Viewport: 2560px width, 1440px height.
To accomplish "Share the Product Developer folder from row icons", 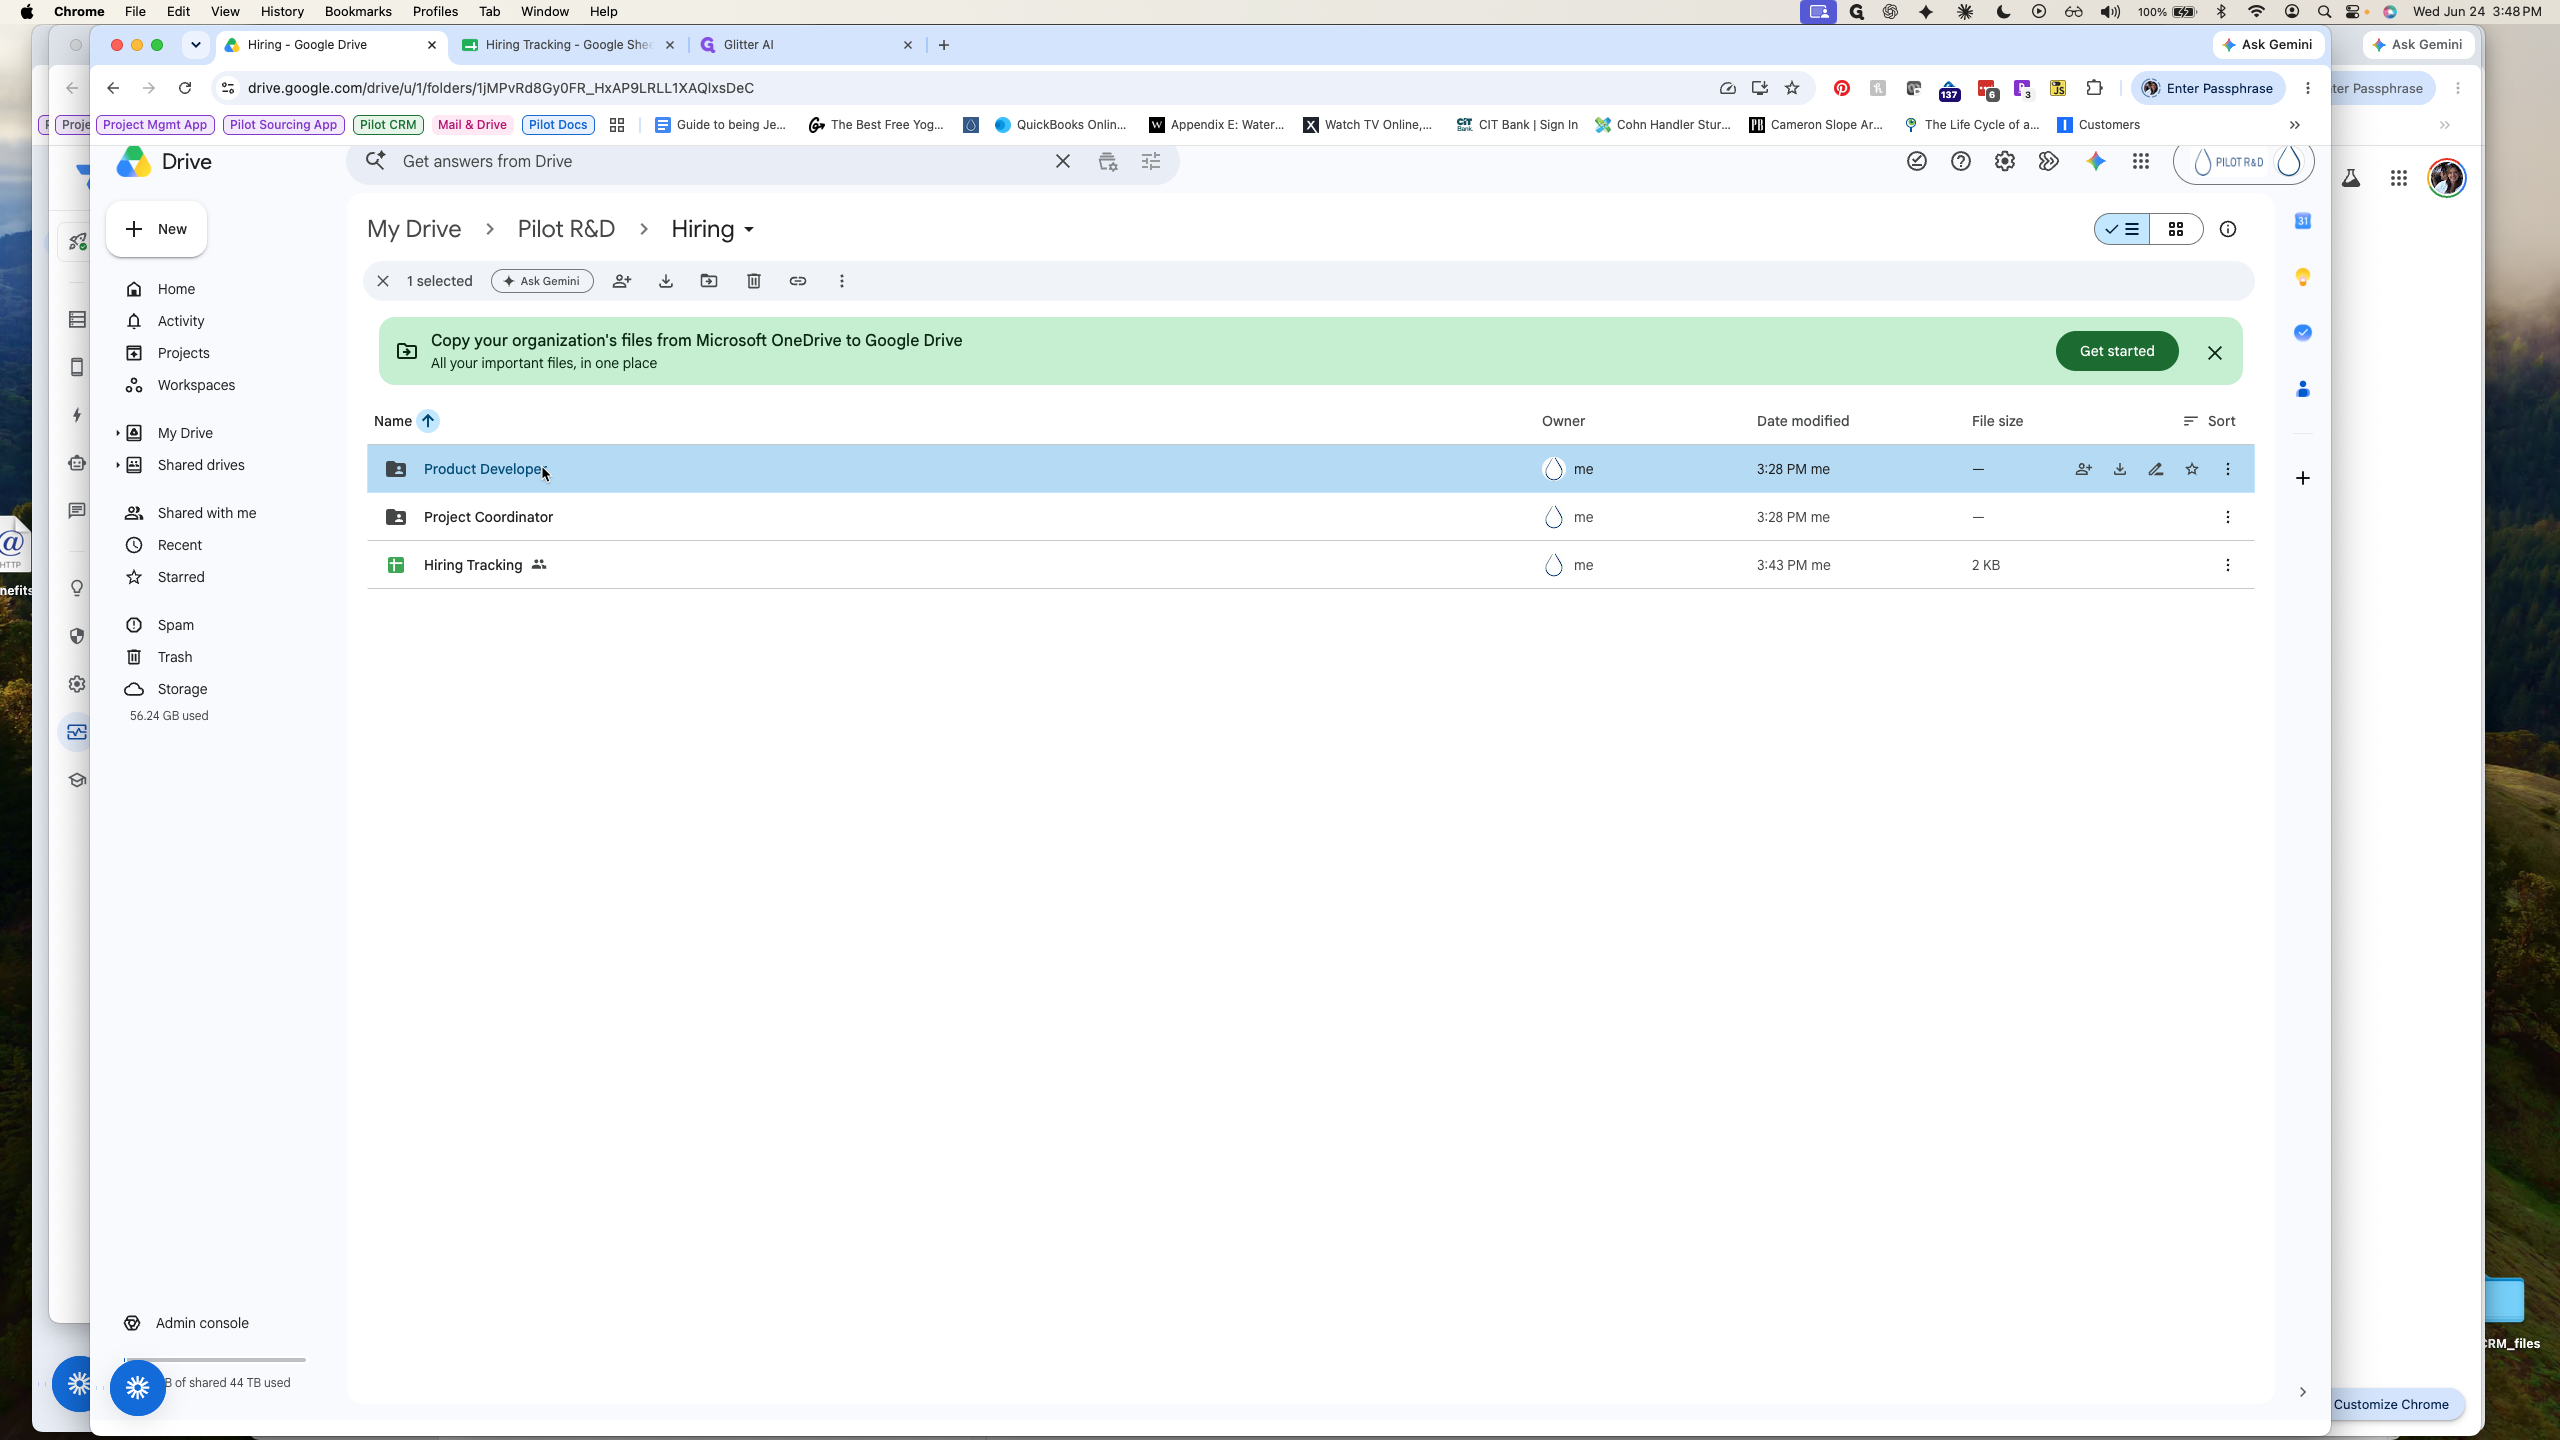I will [x=2083, y=469].
